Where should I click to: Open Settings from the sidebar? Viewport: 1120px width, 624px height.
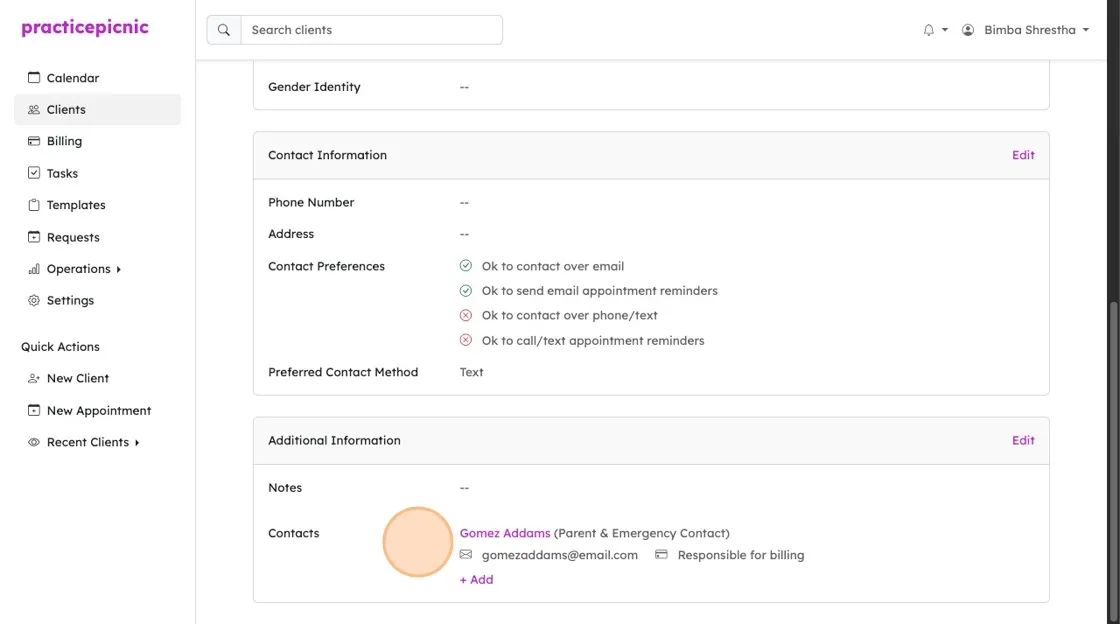[x=70, y=301]
